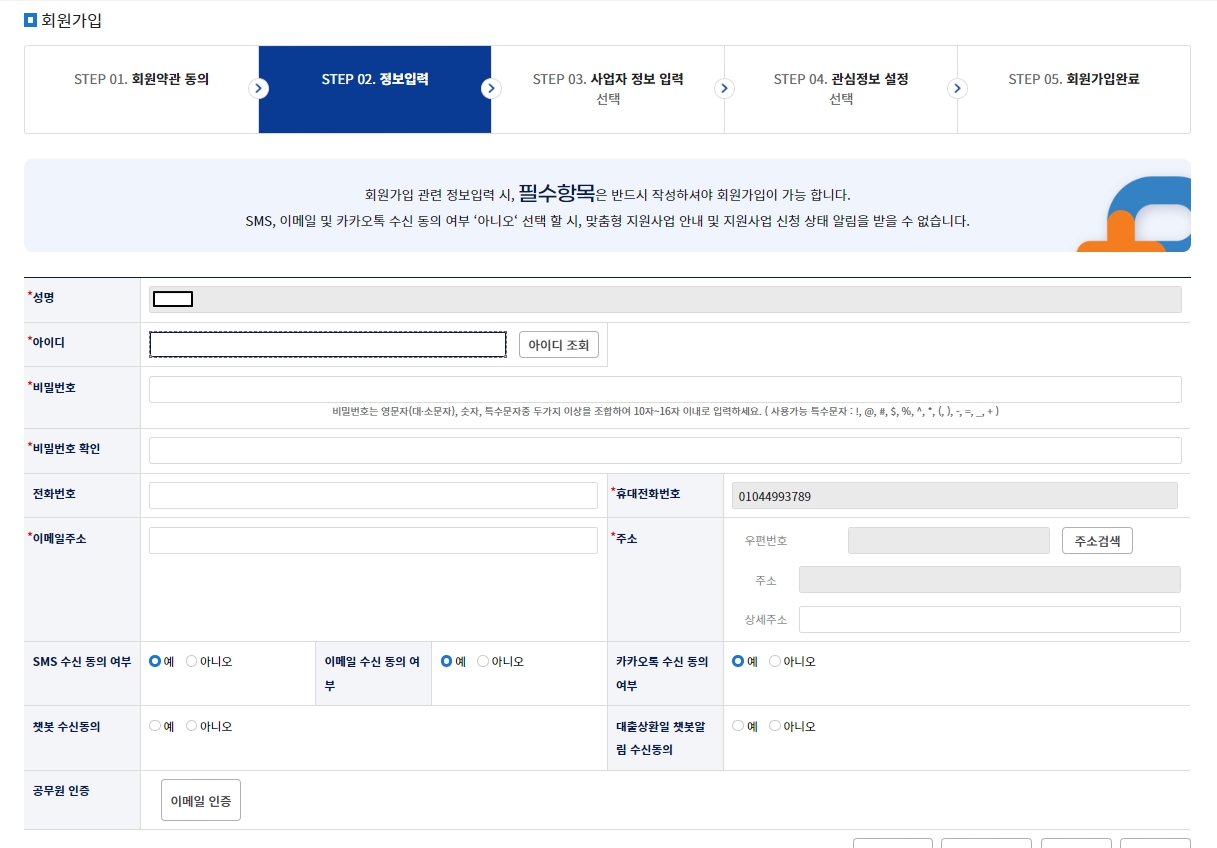Viewport: 1217px width, 848px height.
Task: Select 예 for 대출상환일 챗봇알림 수신동의
Action: pos(739,725)
